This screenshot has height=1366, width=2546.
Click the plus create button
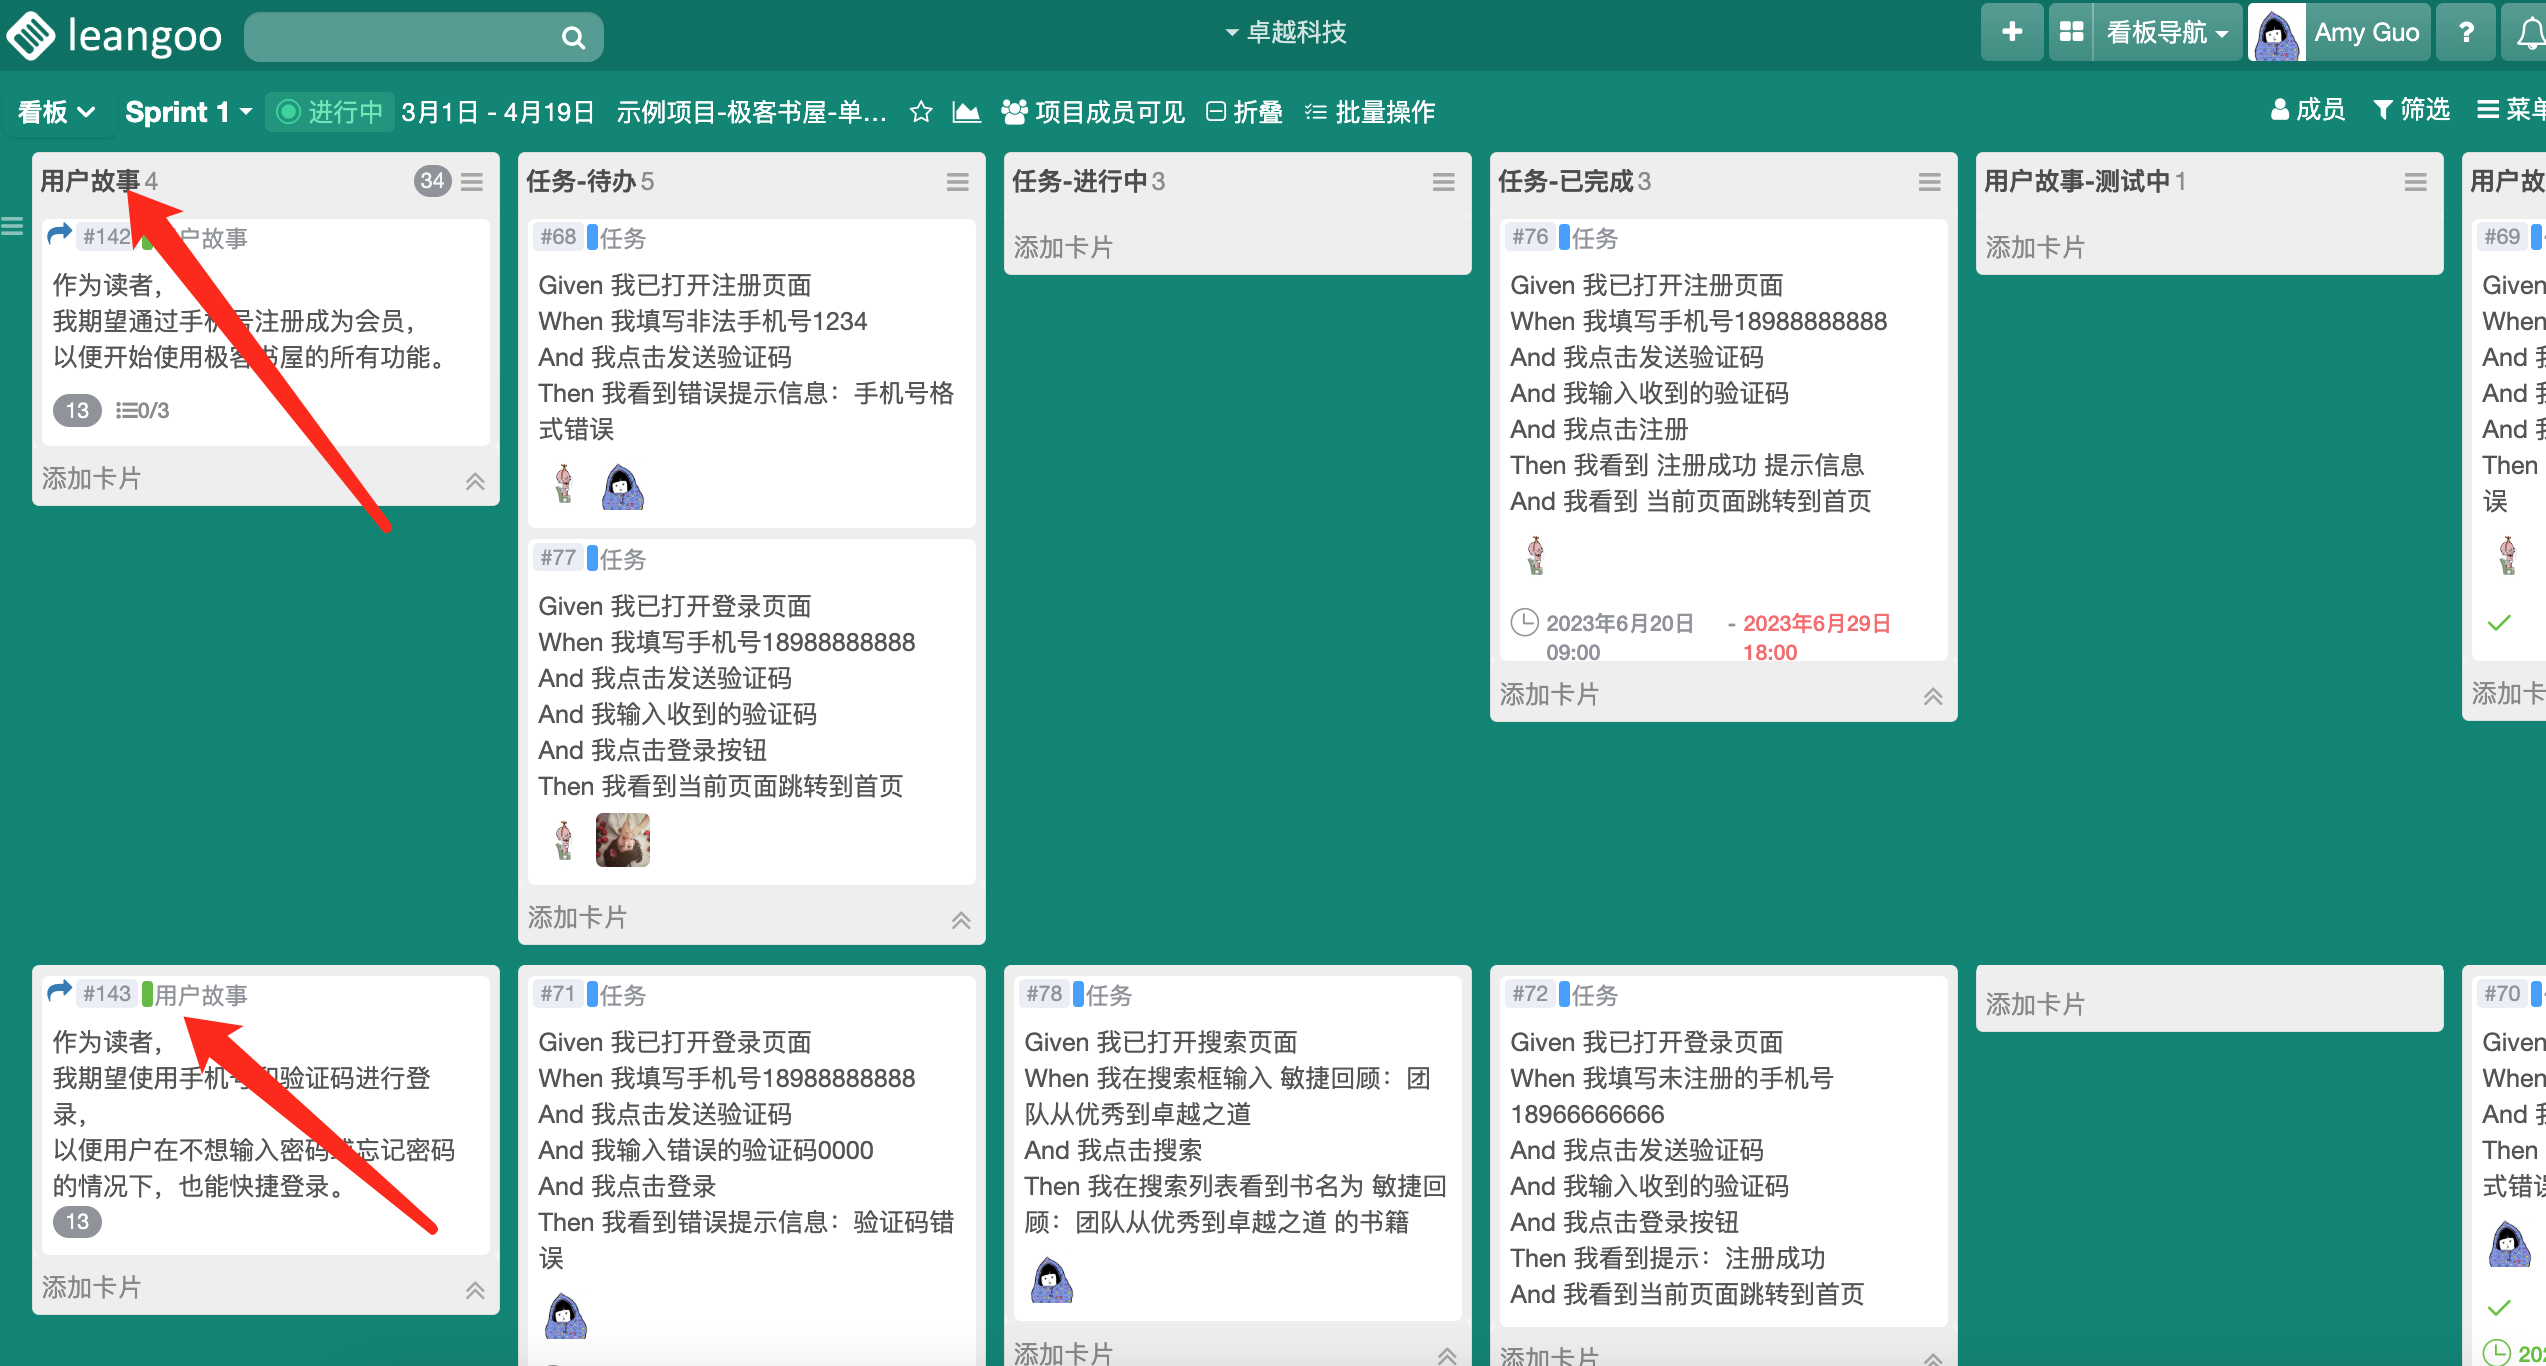pyautogui.click(x=2012, y=33)
